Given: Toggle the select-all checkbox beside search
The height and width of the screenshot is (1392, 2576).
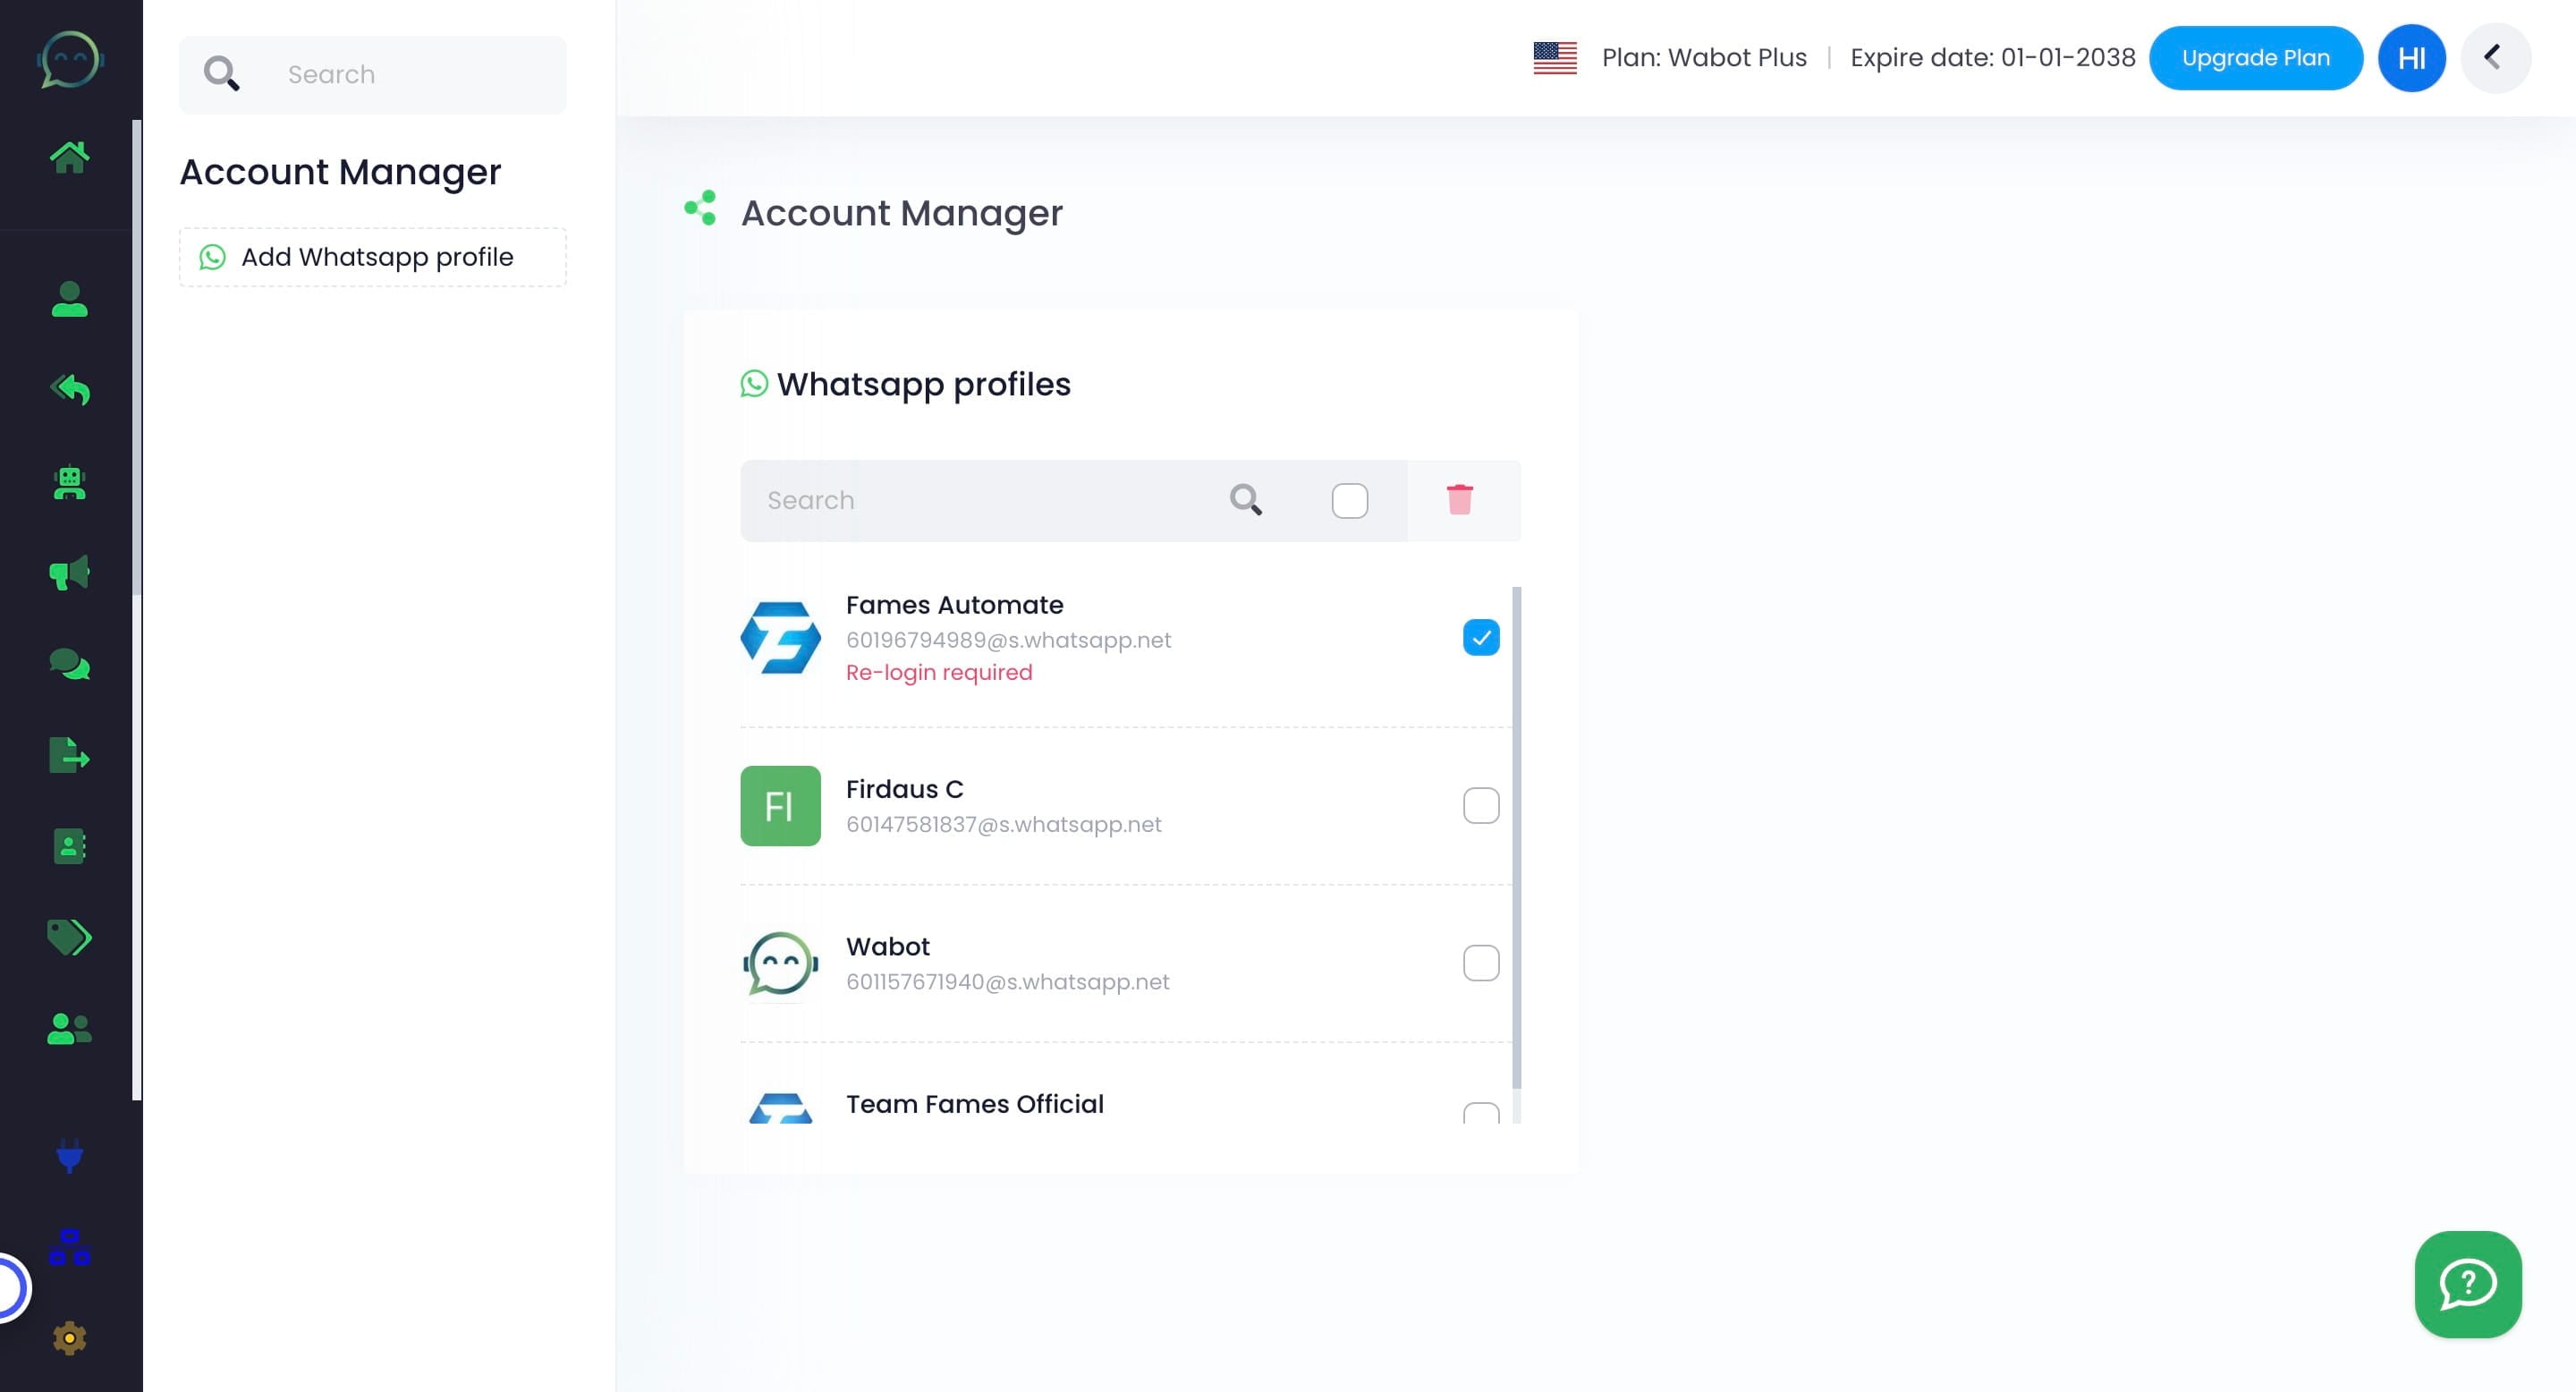Looking at the screenshot, I should tap(1349, 501).
